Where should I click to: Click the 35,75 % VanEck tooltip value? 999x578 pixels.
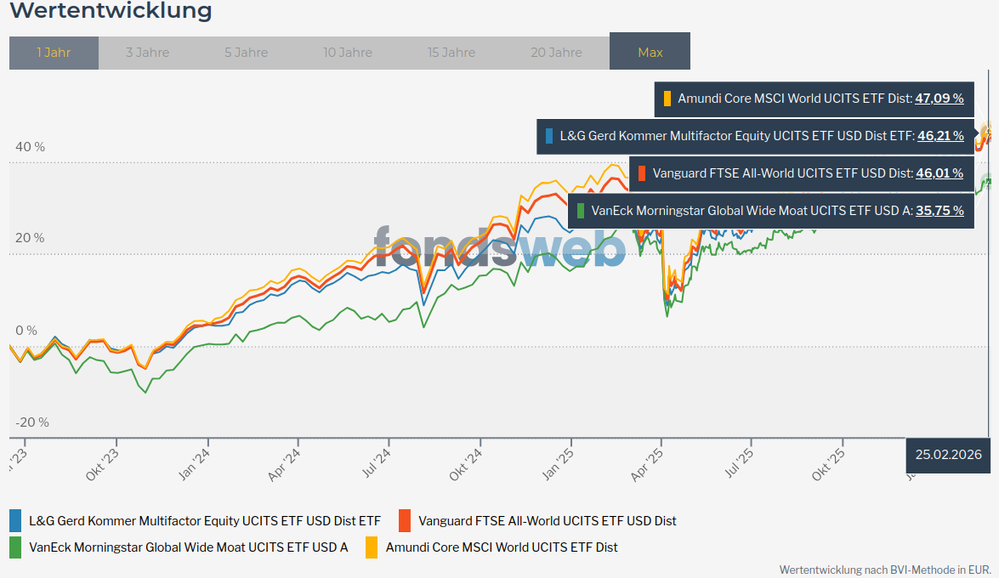pos(939,211)
